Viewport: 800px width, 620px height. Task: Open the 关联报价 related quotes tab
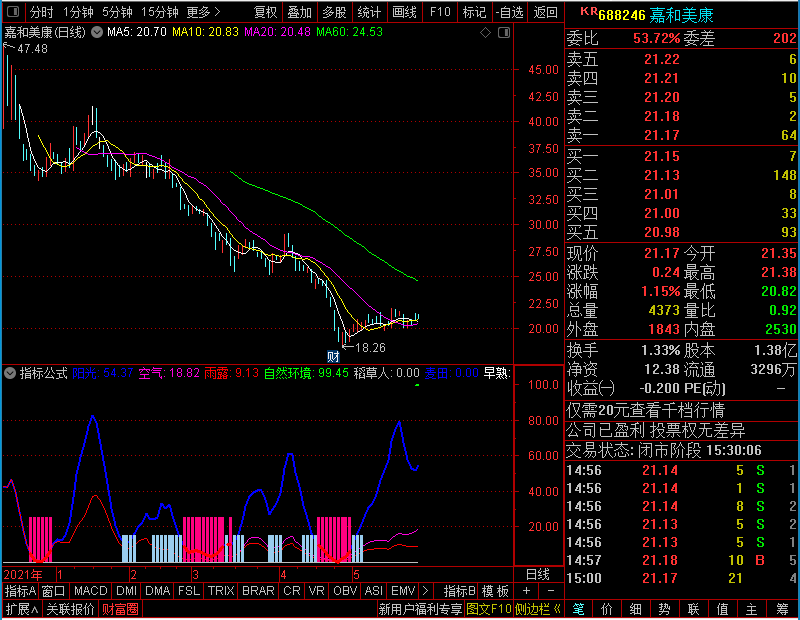[x=70, y=609]
